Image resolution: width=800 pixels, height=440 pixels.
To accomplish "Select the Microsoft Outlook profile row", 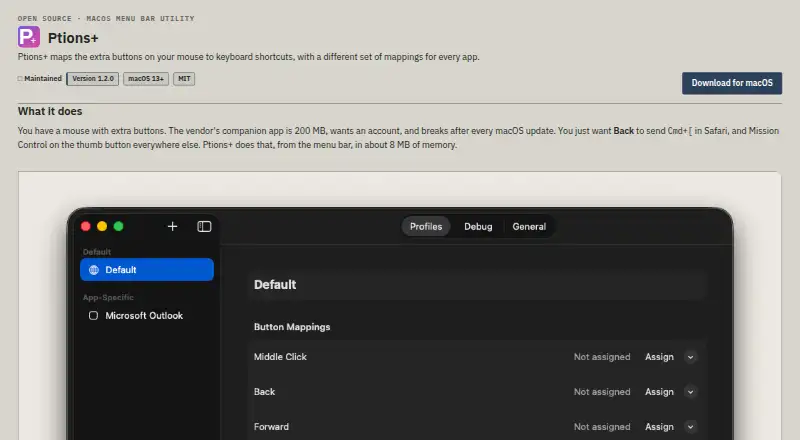I will pos(147,315).
